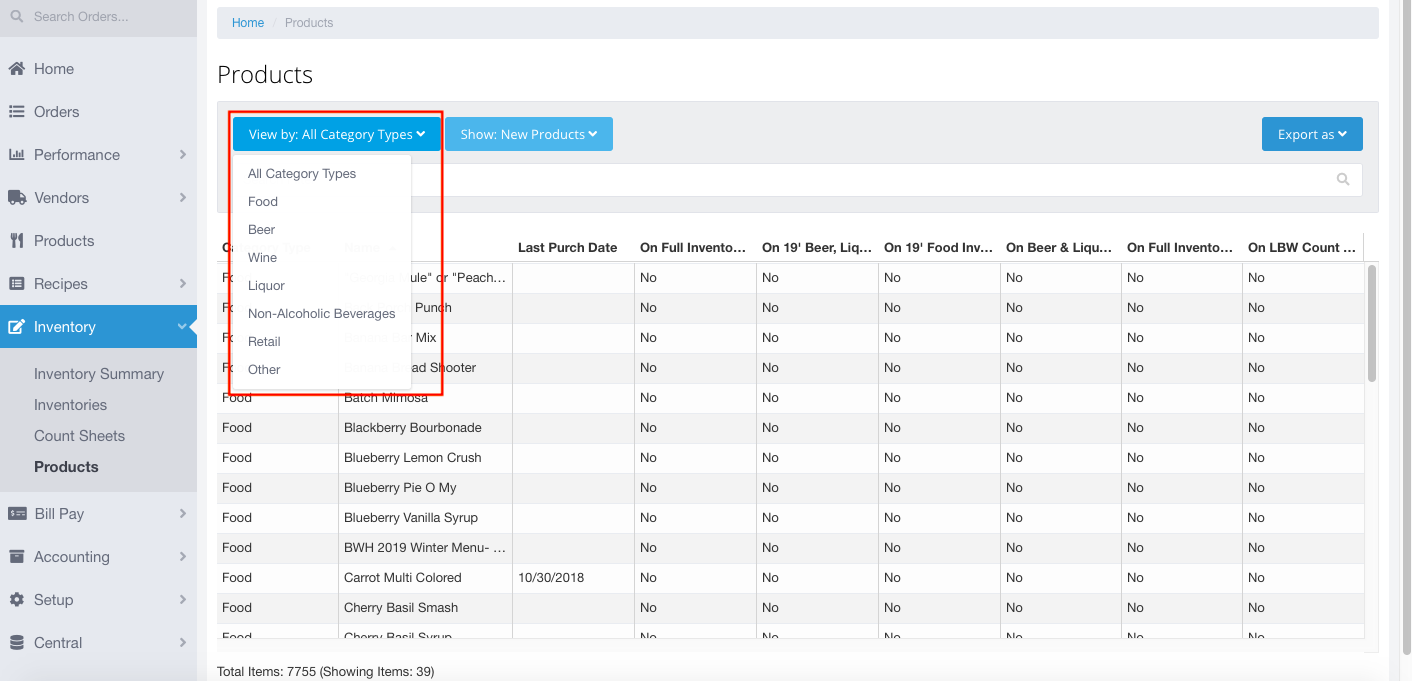Click the Home house icon in sidebar

coord(17,69)
